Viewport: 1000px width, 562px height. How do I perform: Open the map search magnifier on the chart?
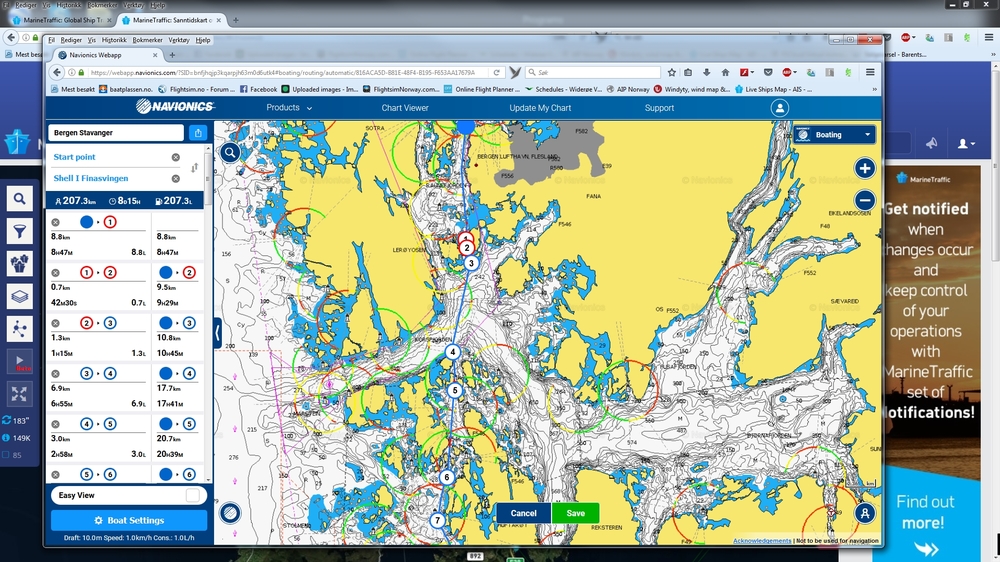pyautogui.click(x=230, y=152)
